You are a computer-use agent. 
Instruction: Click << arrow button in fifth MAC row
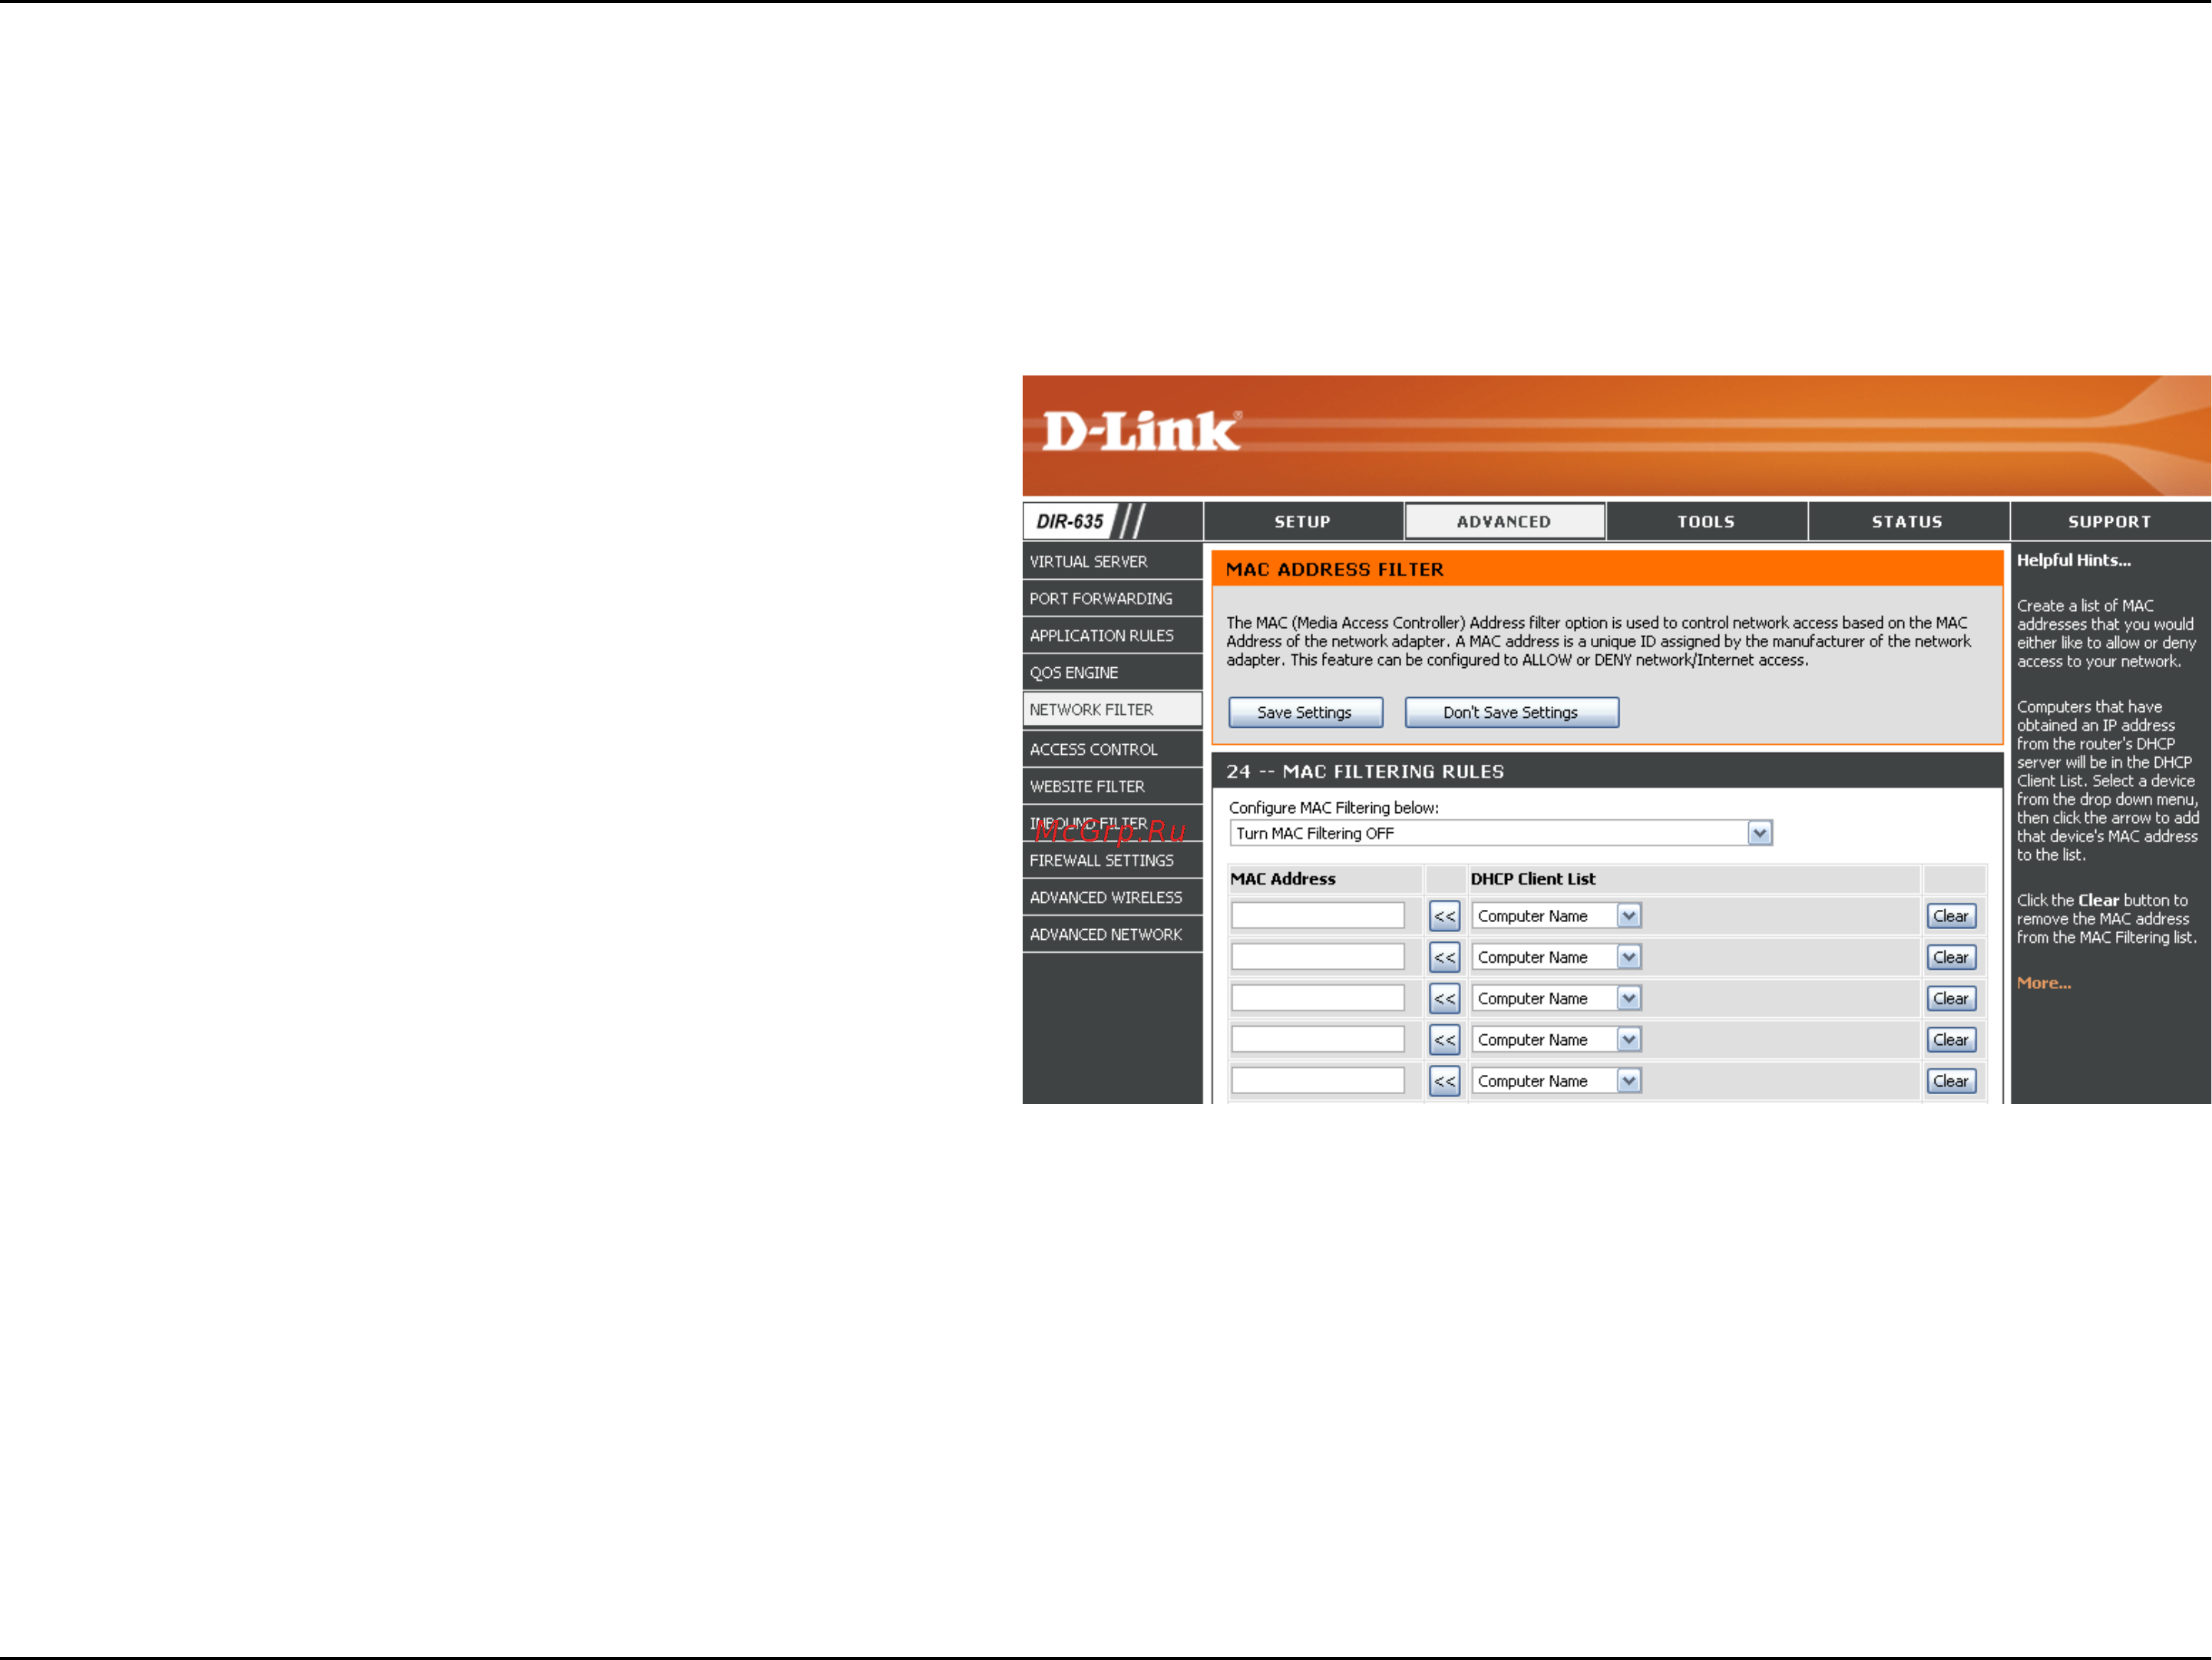pyautogui.click(x=1444, y=1081)
